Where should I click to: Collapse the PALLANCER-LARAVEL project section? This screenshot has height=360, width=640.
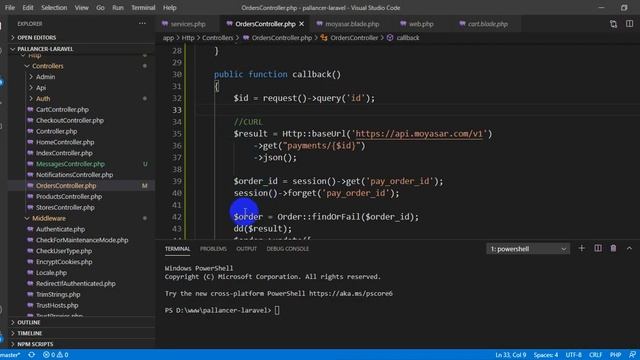tap(45, 49)
